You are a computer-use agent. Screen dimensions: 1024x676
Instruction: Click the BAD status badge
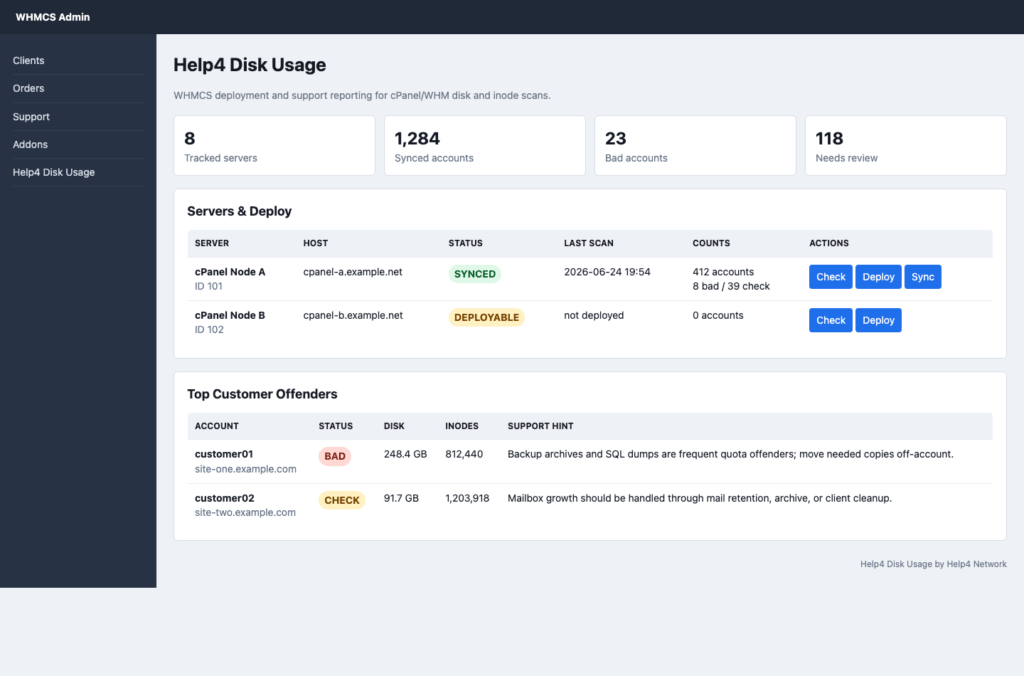335,457
